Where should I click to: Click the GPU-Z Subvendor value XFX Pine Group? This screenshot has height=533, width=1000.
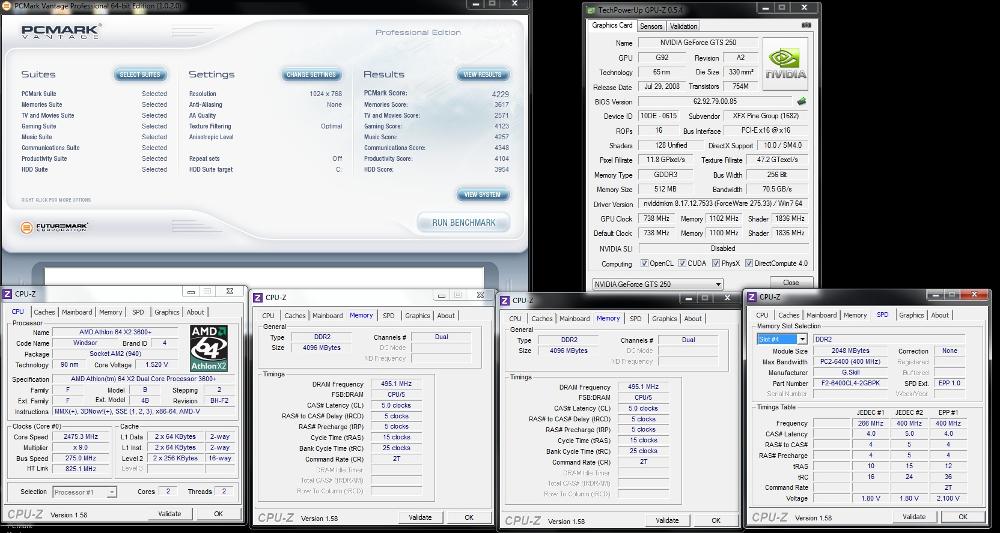pyautogui.click(x=767, y=116)
